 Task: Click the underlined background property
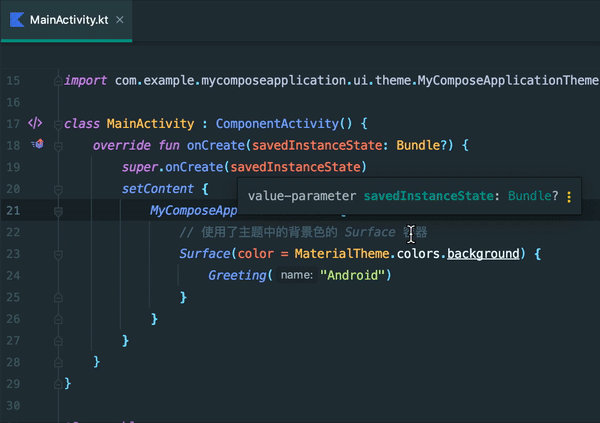coord(483,254)
